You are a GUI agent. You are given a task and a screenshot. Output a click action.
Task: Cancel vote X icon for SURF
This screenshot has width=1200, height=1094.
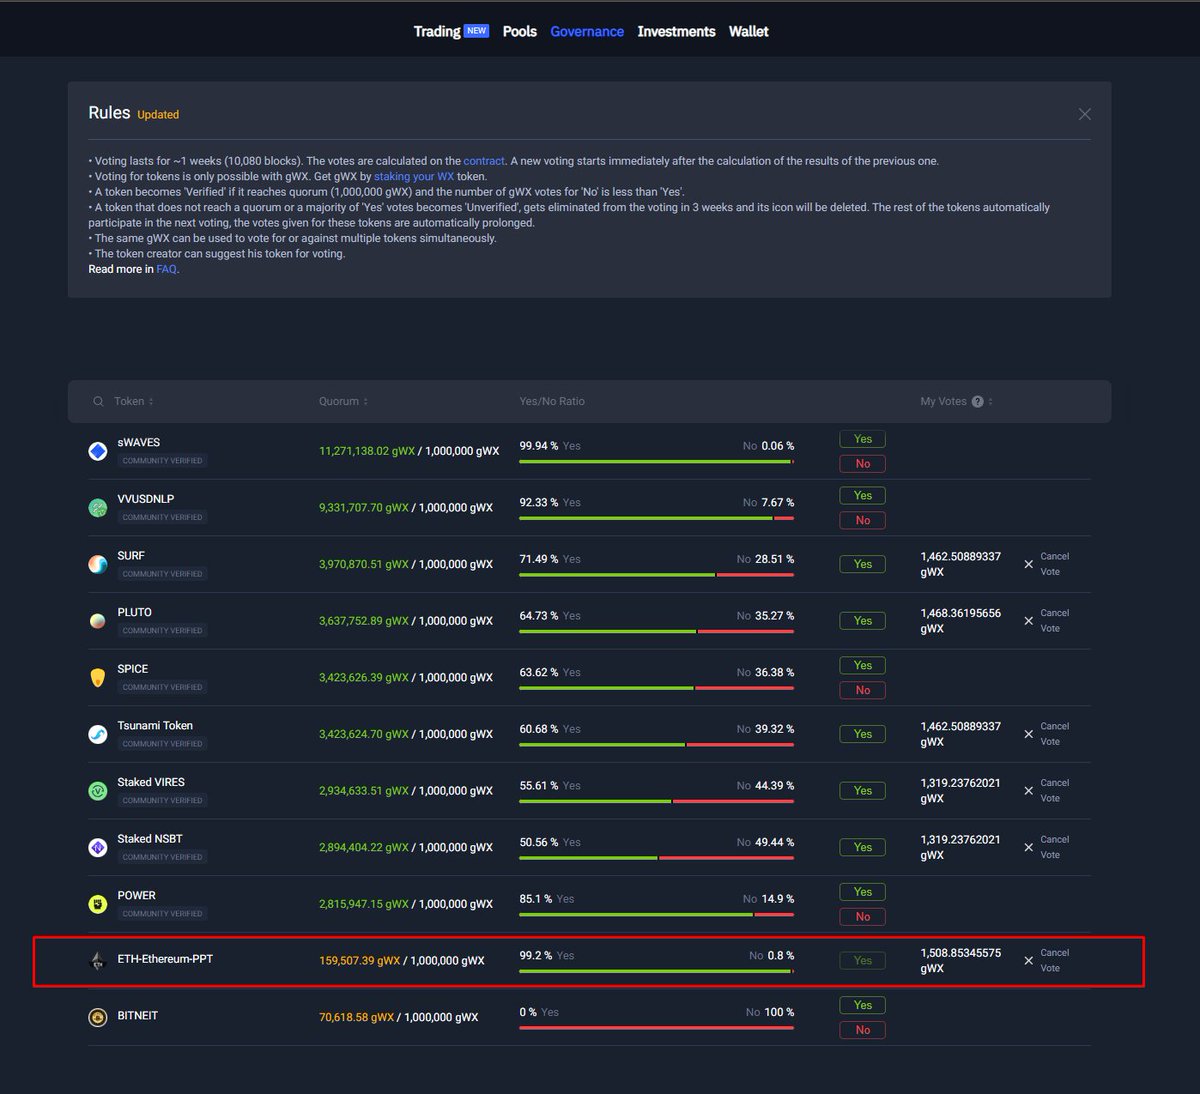point(1029,564)
